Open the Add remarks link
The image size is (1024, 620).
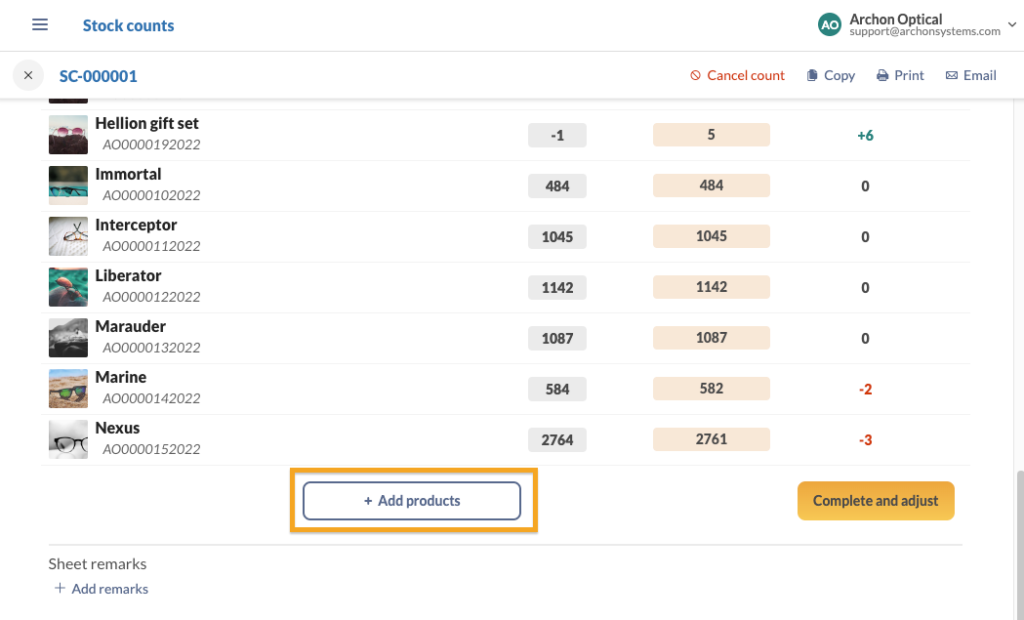point(109,588)
